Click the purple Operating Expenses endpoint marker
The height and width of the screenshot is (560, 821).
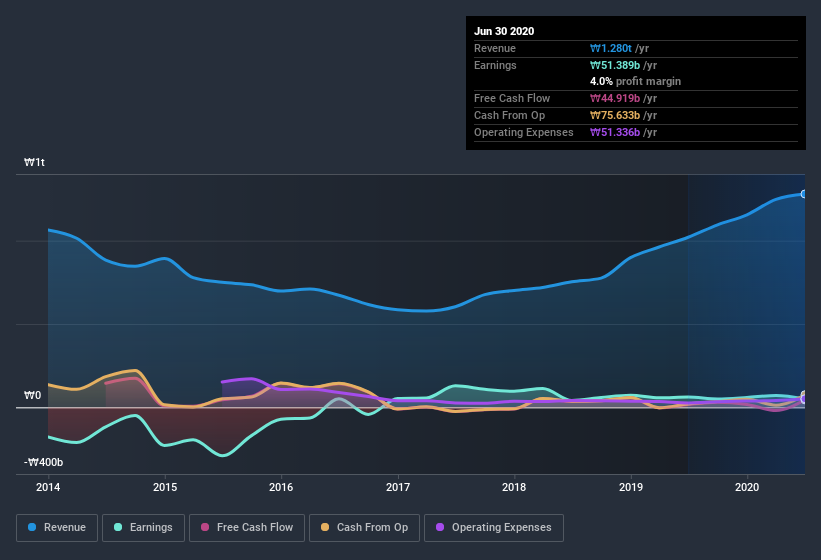point(804,399)
